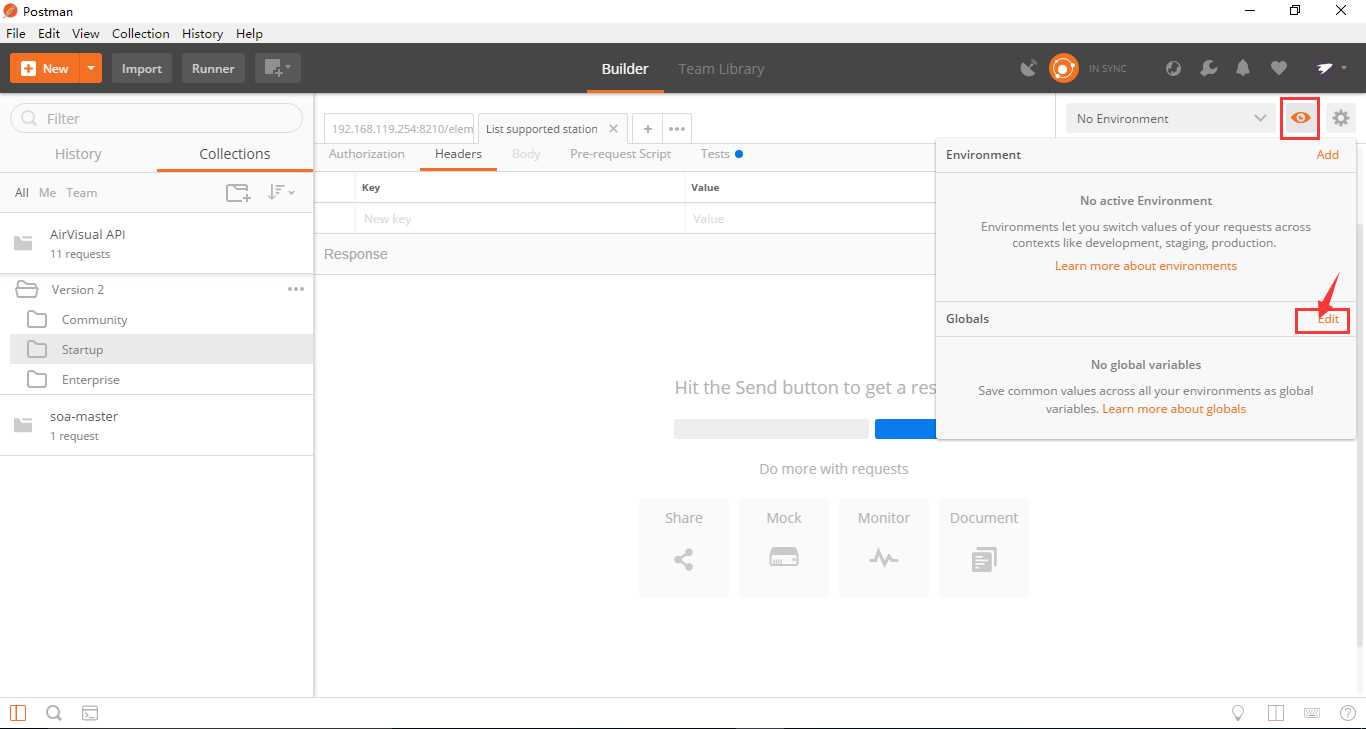This screenshot has height=729, width=1366.
Task: Click the heart icon in header
Action: pyautogui.click(x=1278, y=68)
